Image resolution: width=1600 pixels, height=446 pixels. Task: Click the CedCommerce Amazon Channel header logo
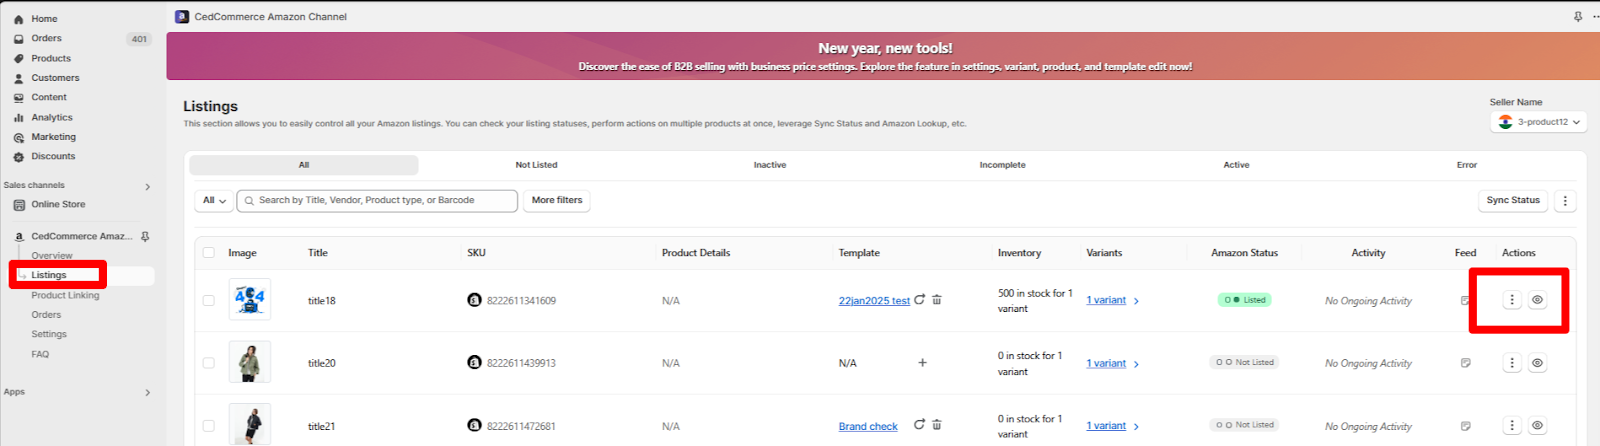(181, 17)
